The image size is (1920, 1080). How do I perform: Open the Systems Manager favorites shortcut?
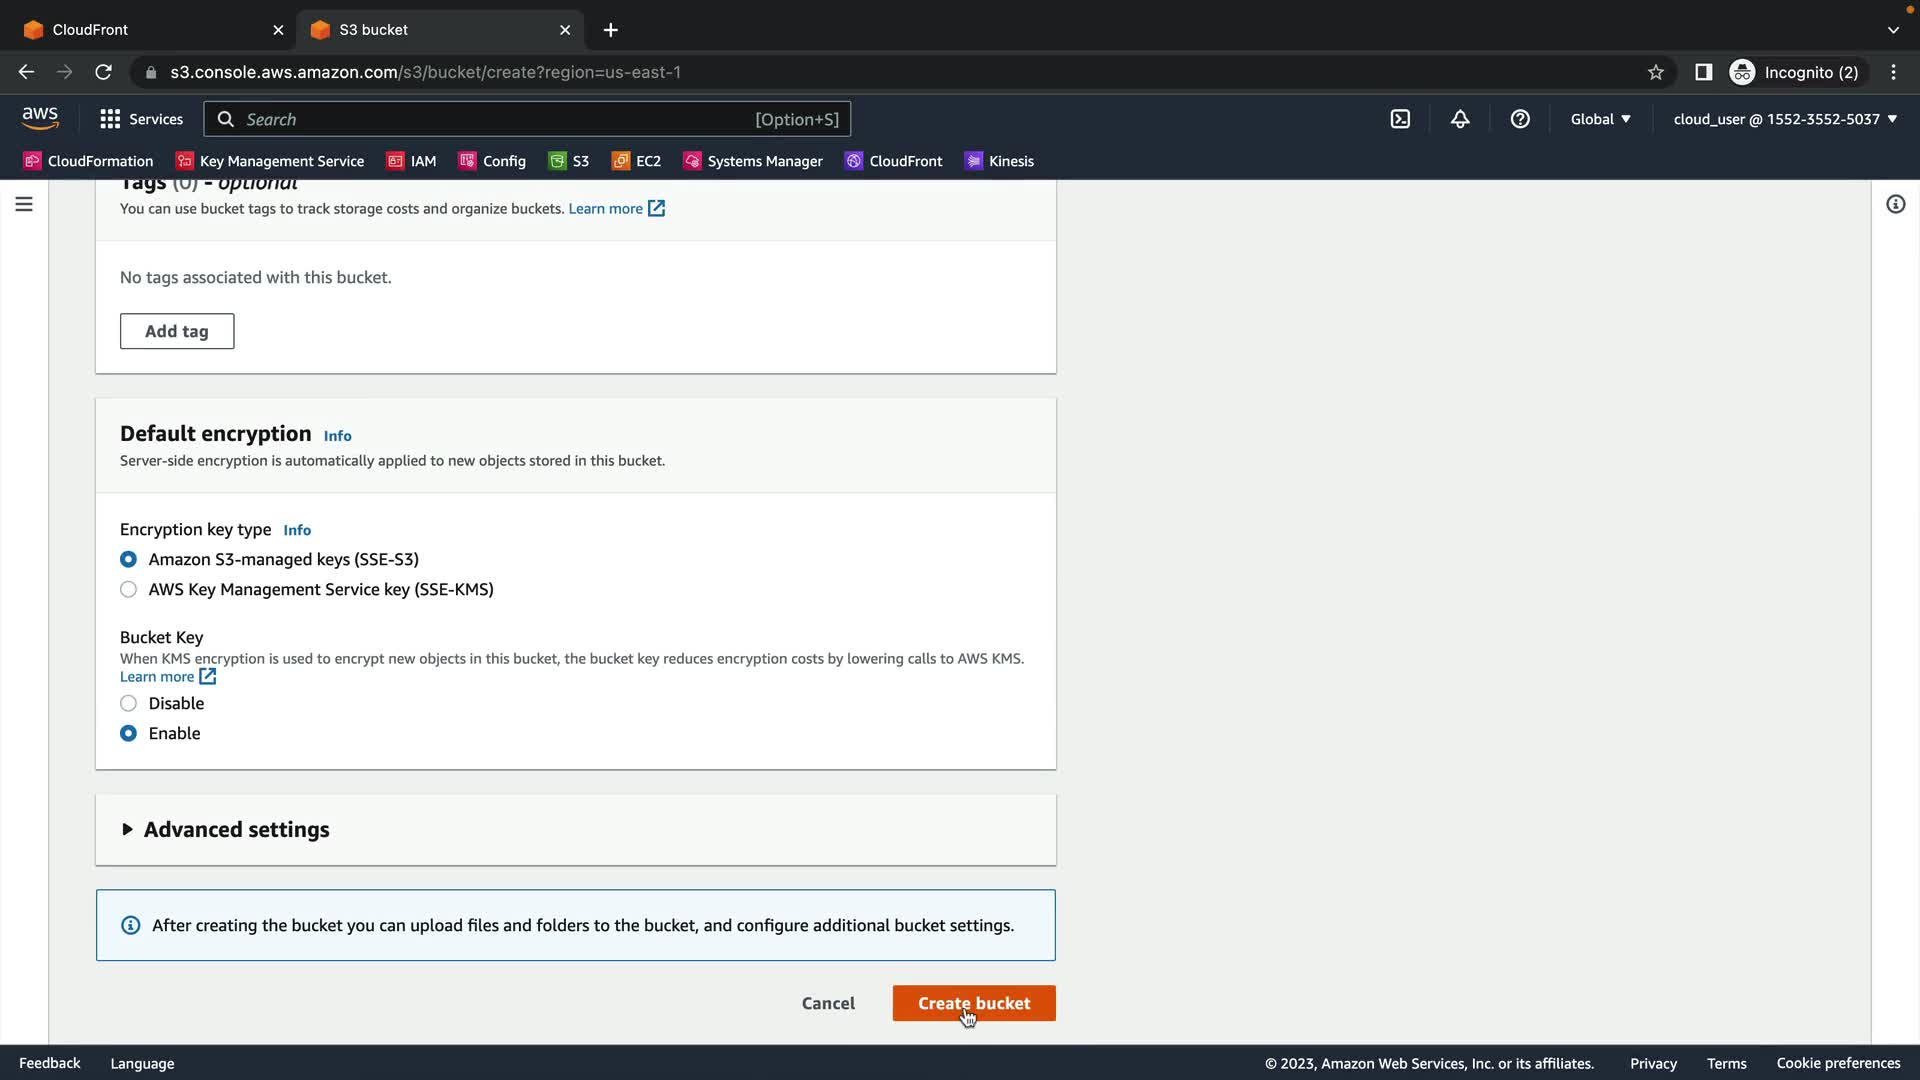click(753, 161)
